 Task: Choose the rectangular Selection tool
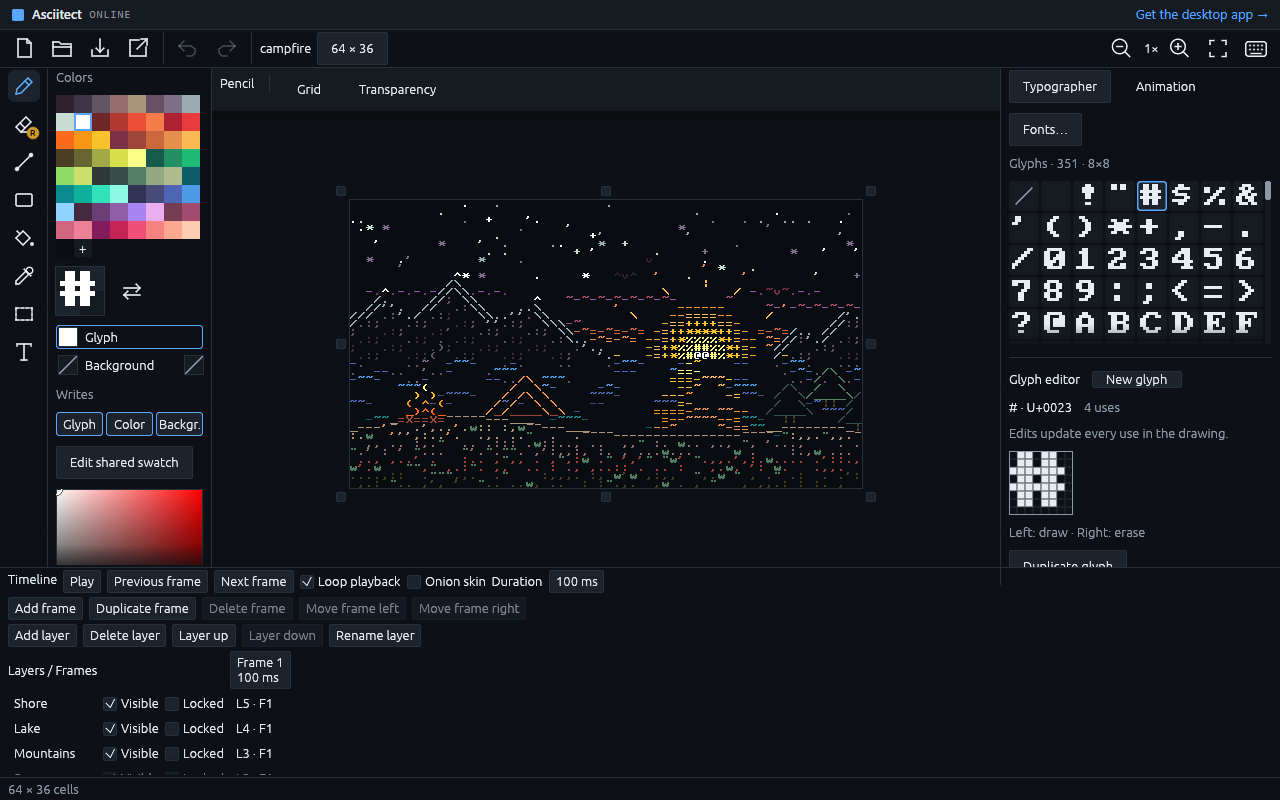(24, 314)
